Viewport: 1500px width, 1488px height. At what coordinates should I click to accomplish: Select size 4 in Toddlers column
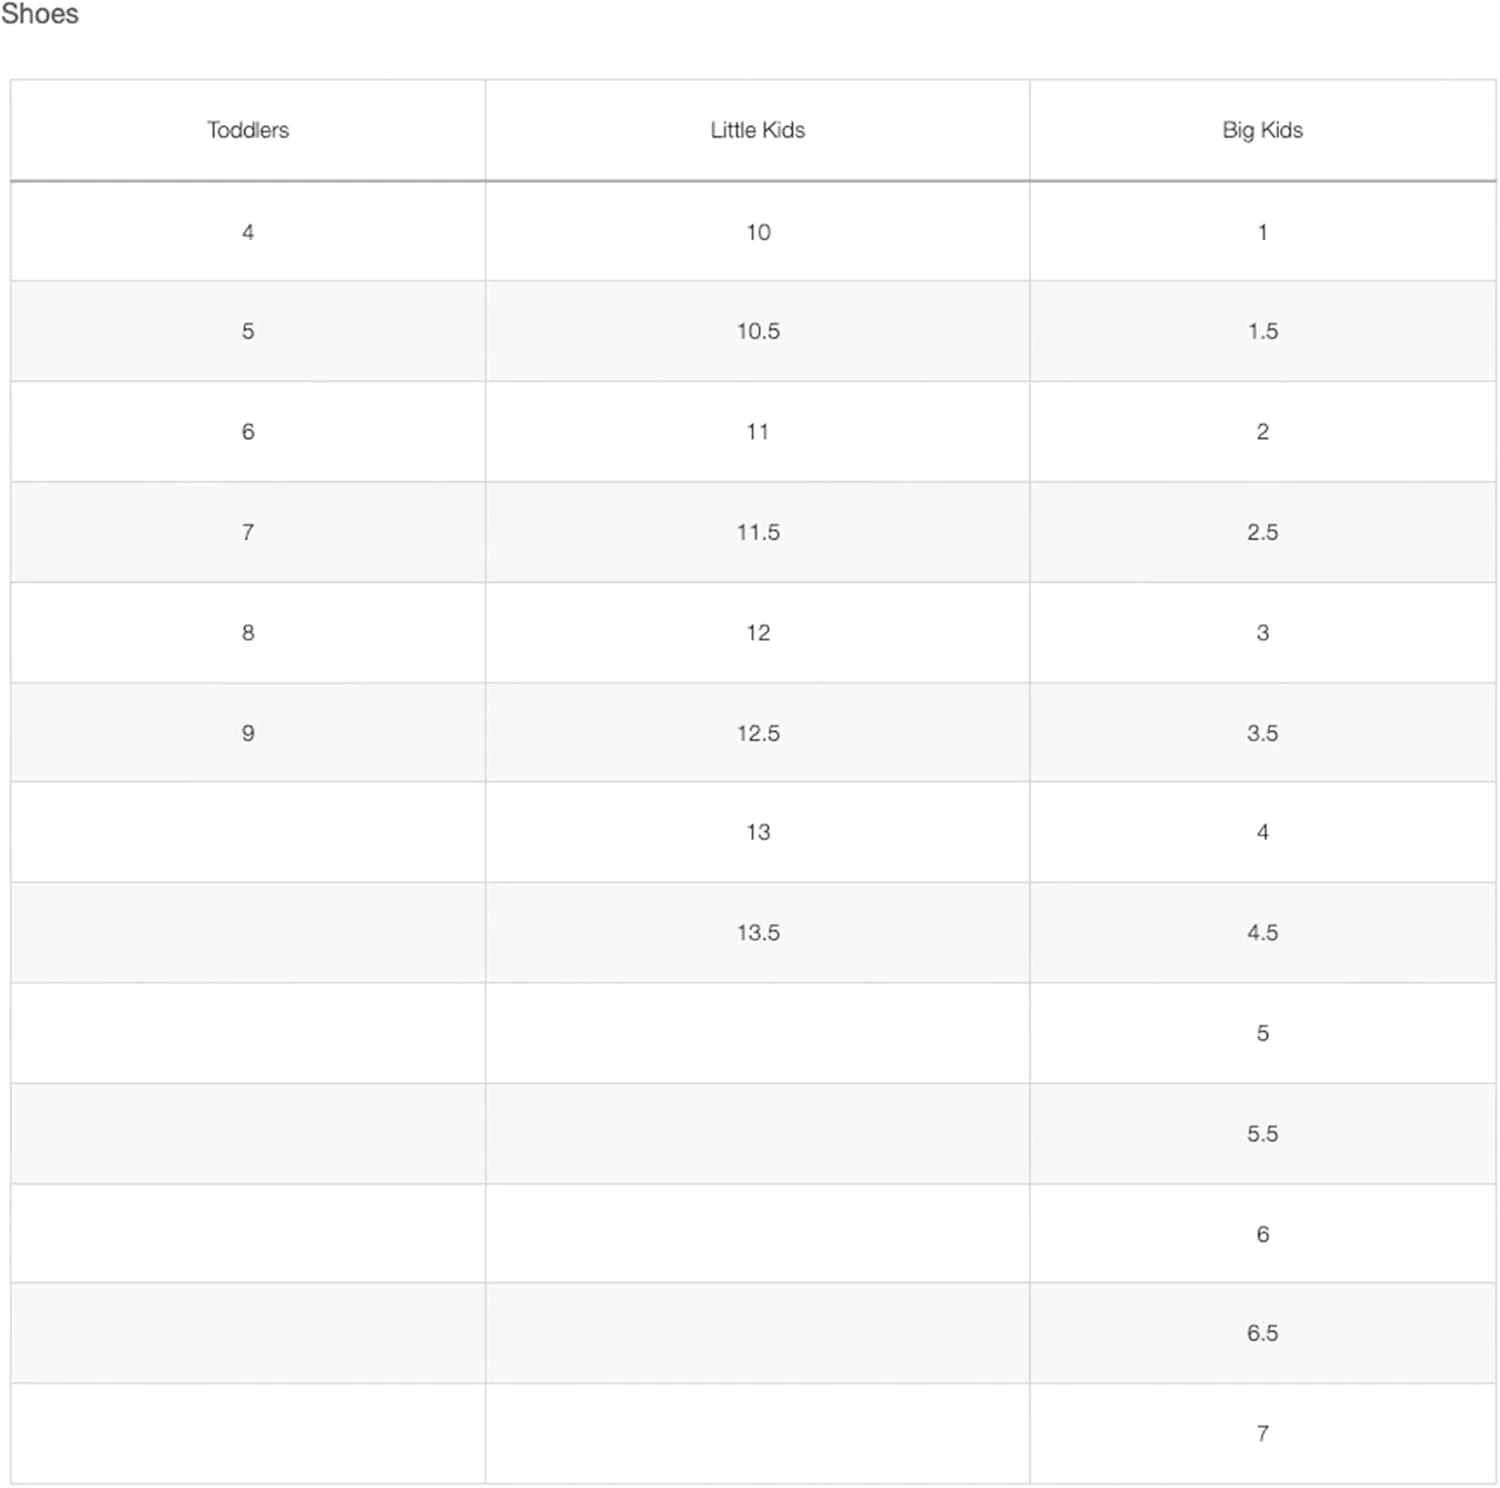point(248,232)
